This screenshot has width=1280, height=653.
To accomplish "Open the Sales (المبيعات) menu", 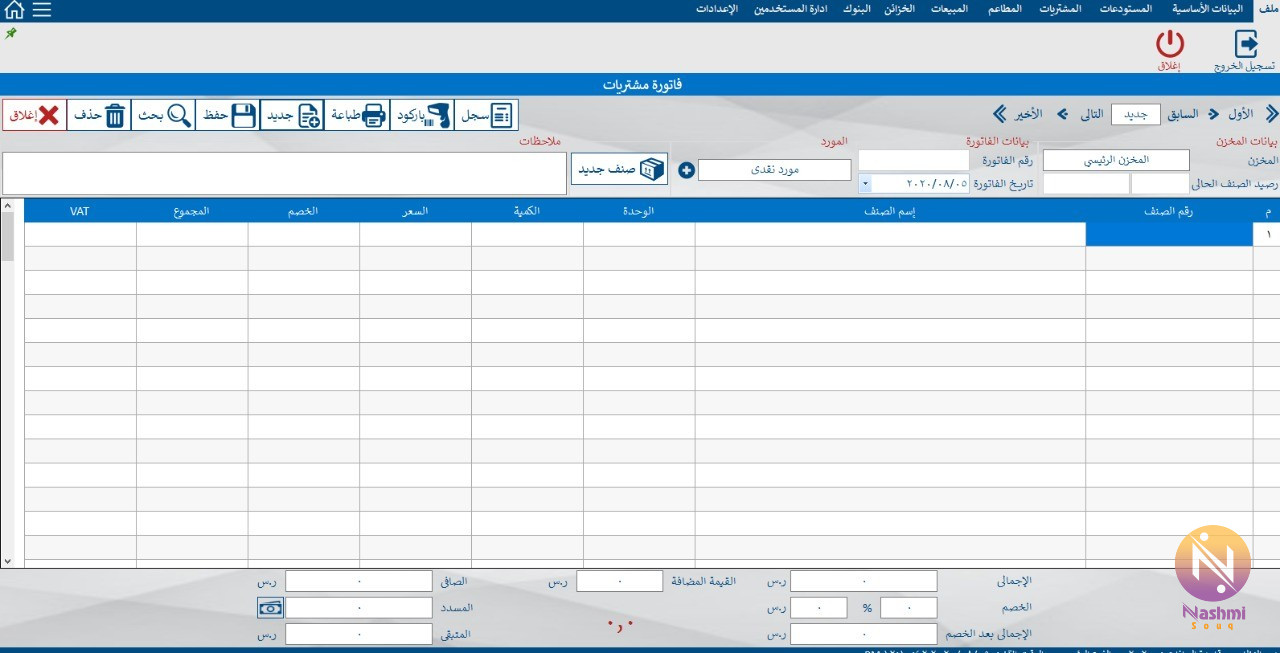I will [949, 9].
